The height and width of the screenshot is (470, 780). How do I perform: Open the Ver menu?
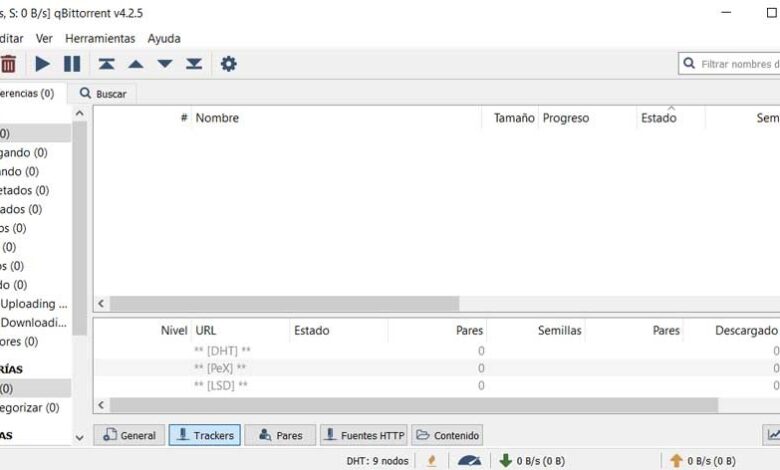[44, 38]
